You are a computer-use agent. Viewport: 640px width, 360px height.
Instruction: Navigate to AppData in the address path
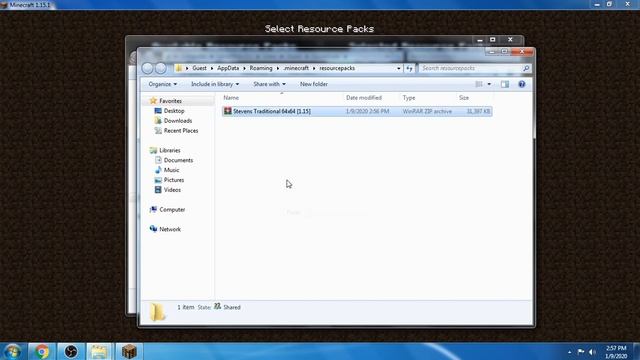tap(228, 68)
